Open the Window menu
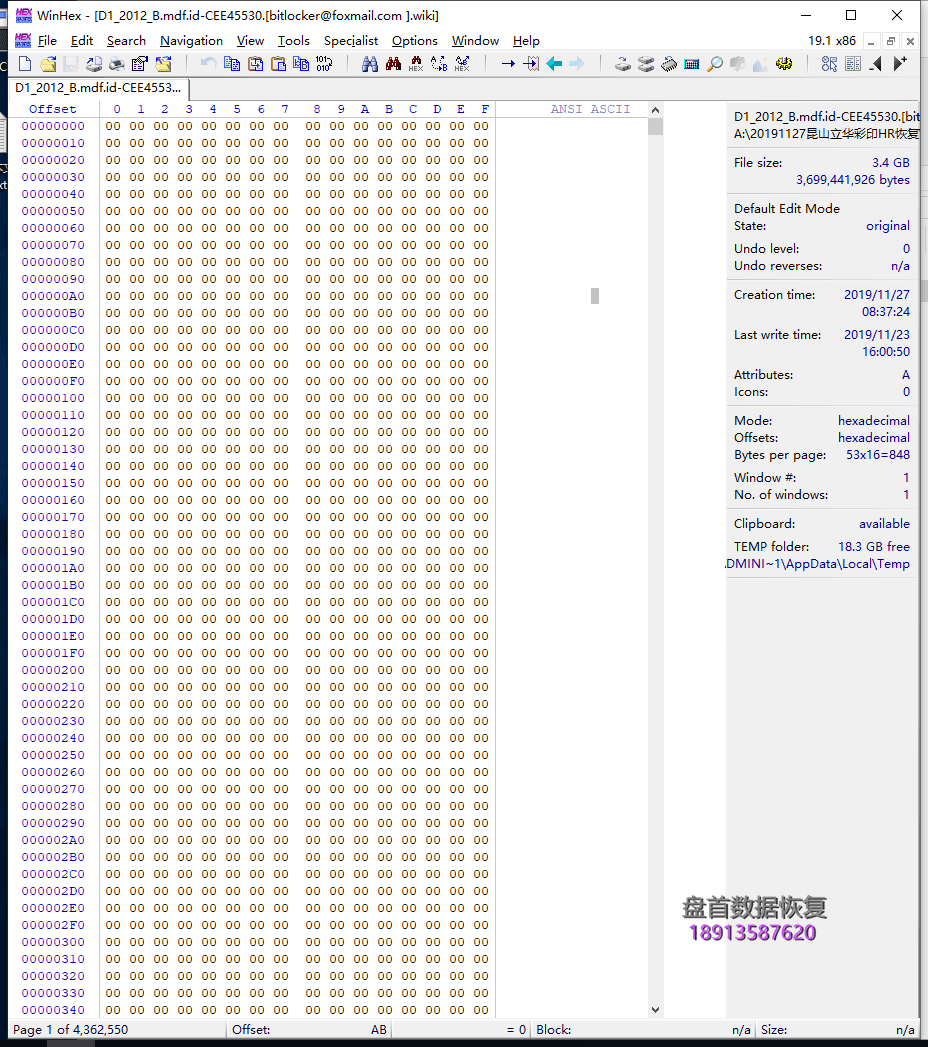This screenshot has width=928, height=1047. click(475, 41)
